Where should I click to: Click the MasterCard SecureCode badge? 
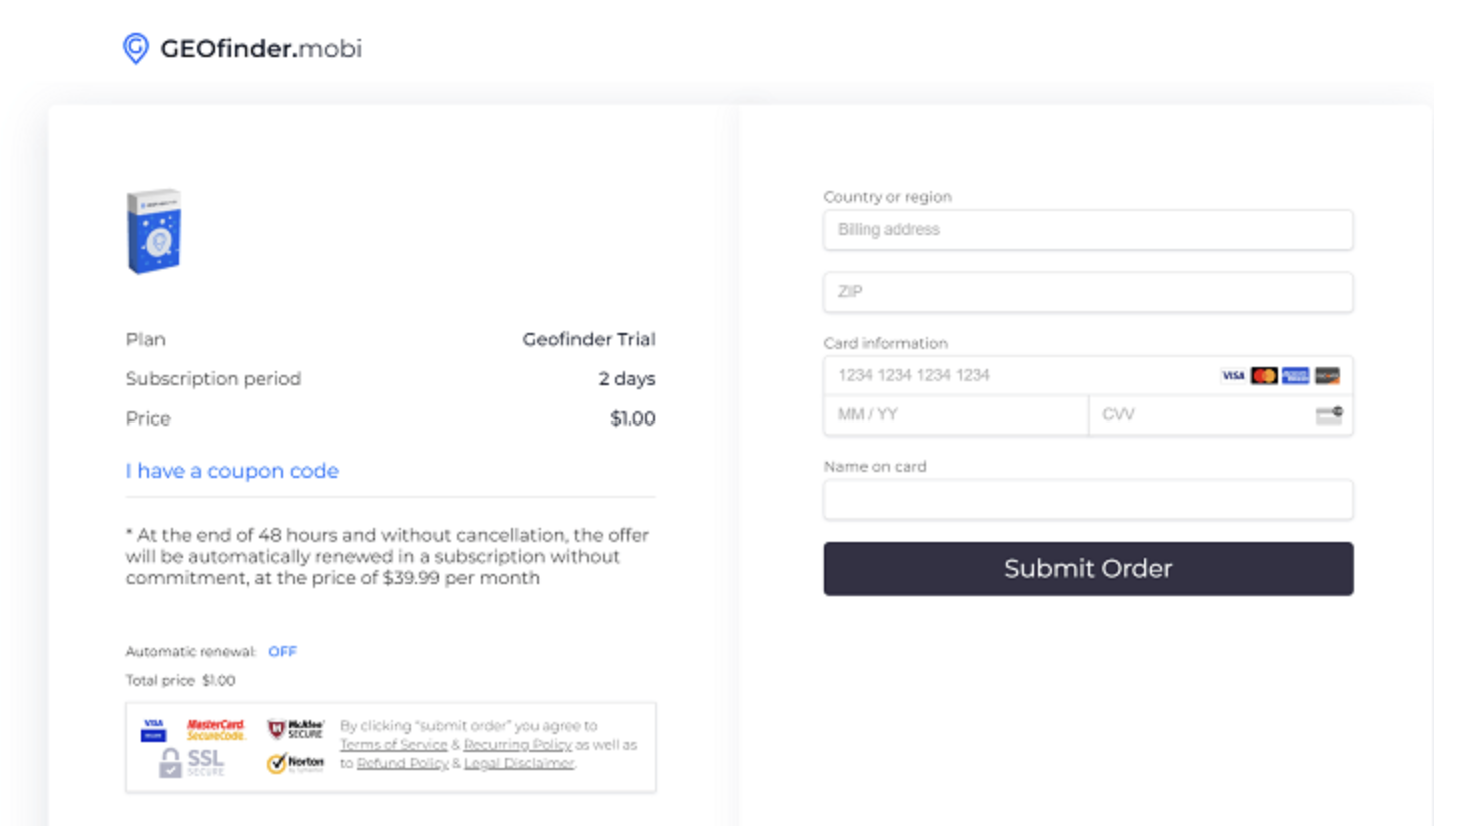215,729
